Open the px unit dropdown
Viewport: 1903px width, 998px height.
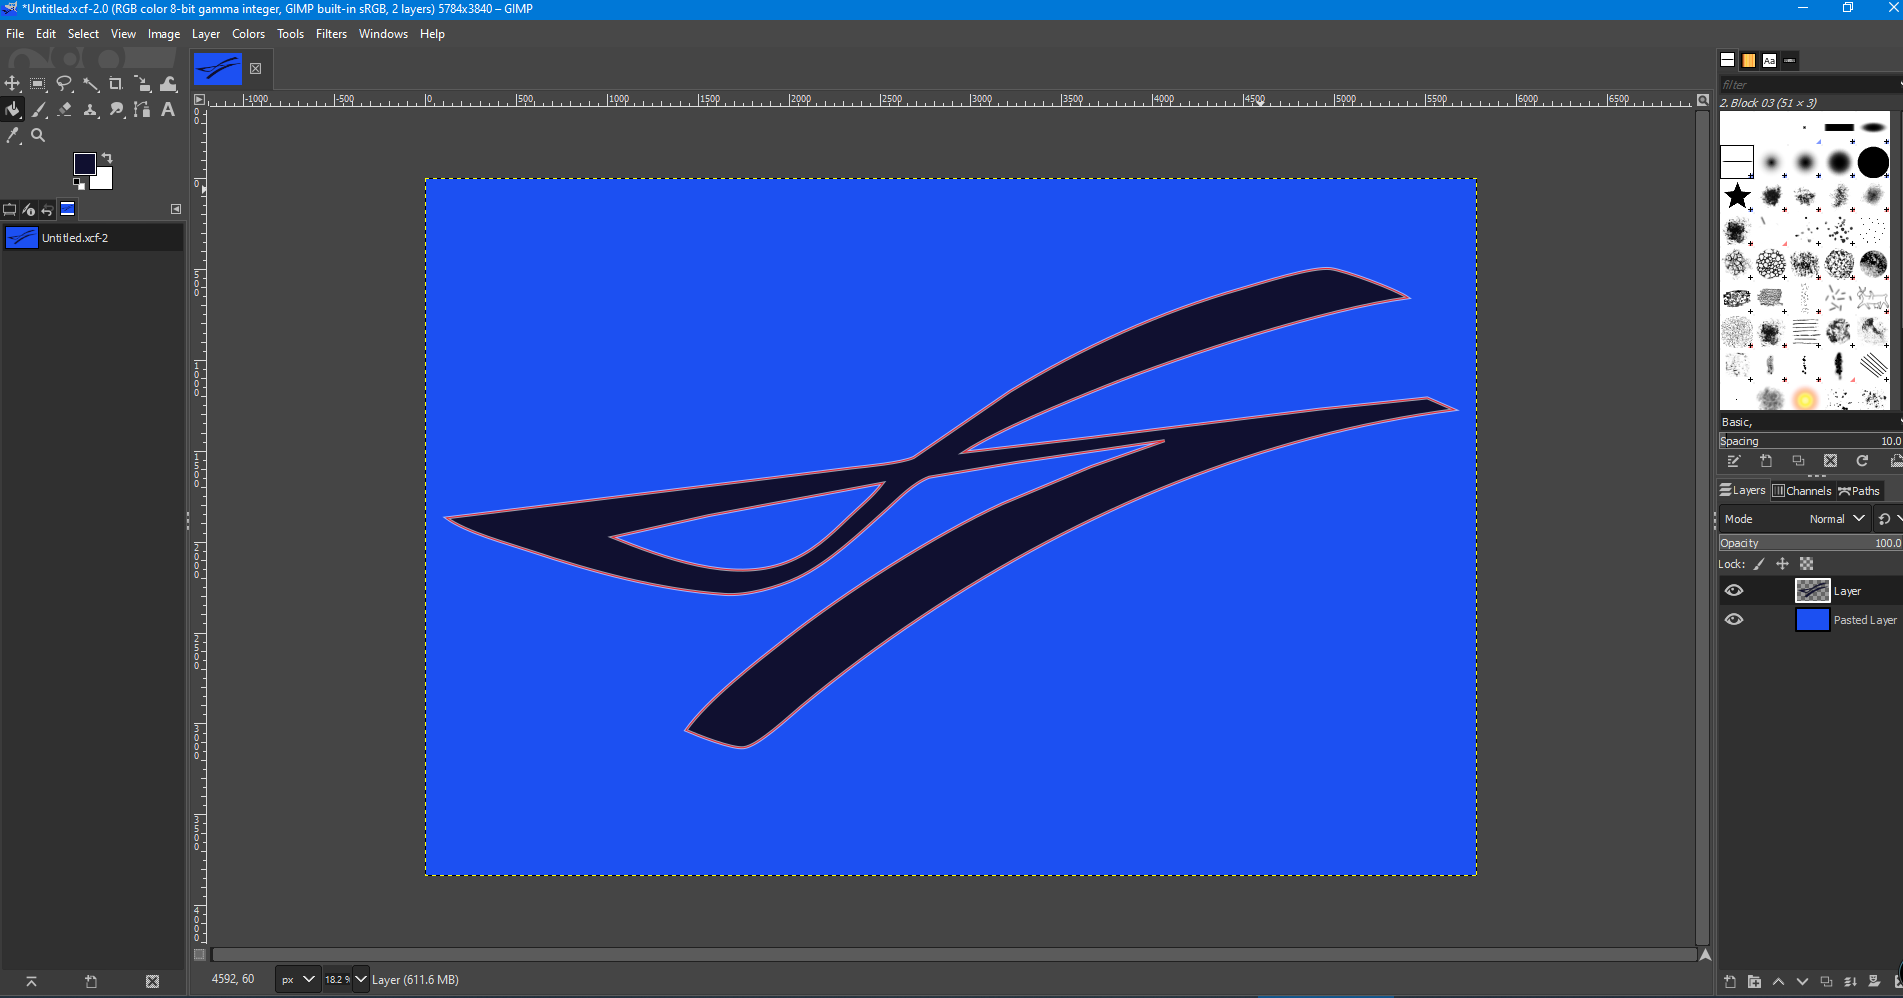[298, 980]
